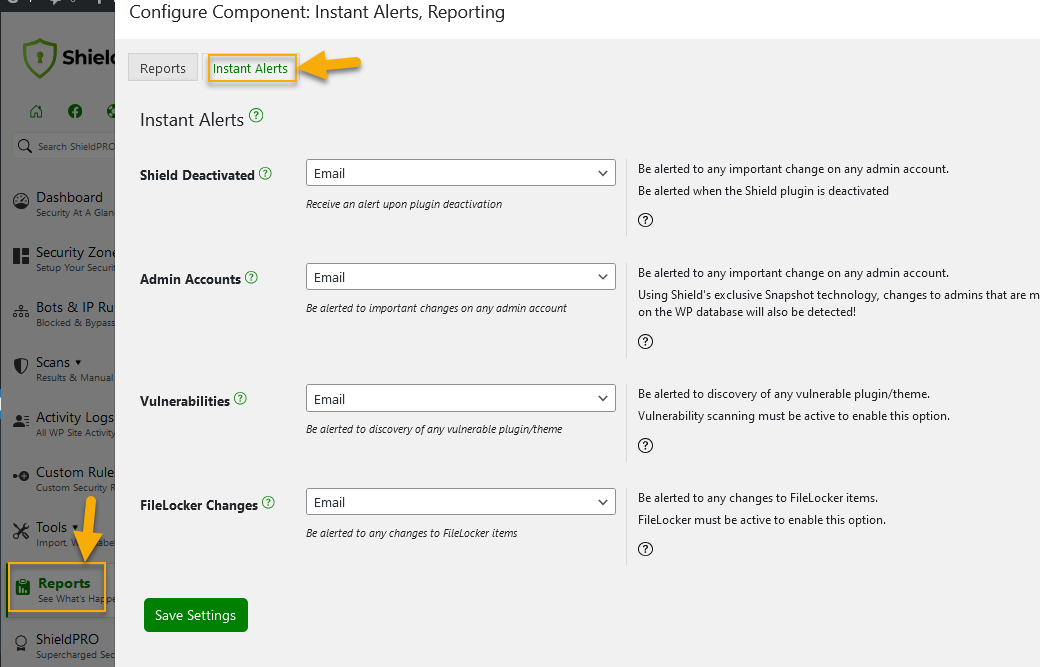
Task: Click the 'Configure Component: Instant Alerts, Reporting' title
Action: (x=317, y=12)
